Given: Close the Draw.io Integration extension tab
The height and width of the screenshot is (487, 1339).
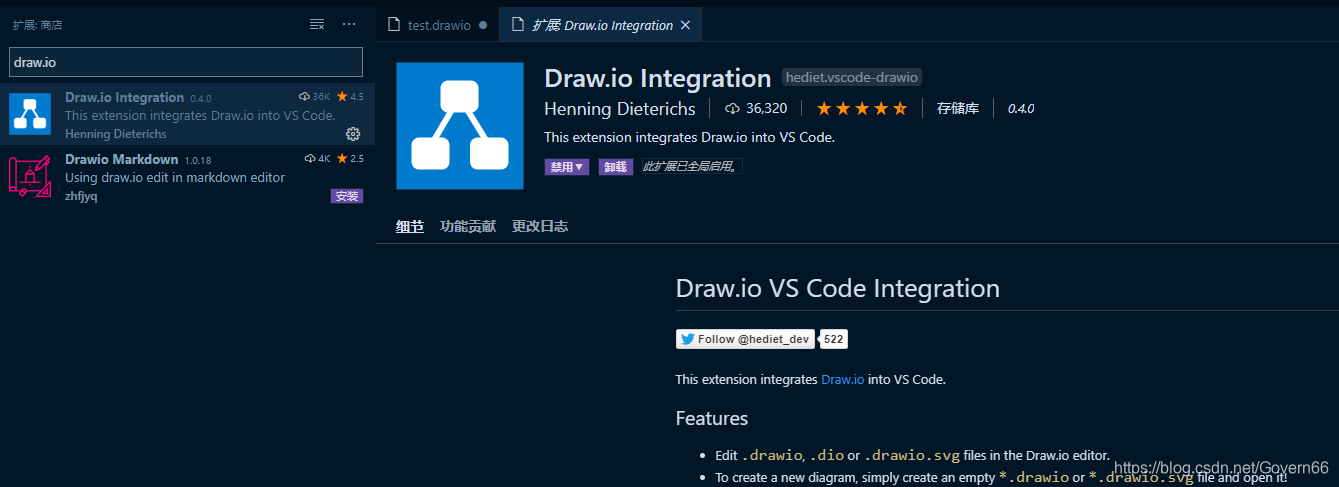Looking at the screenshot, I should click(x=685, y=26).
